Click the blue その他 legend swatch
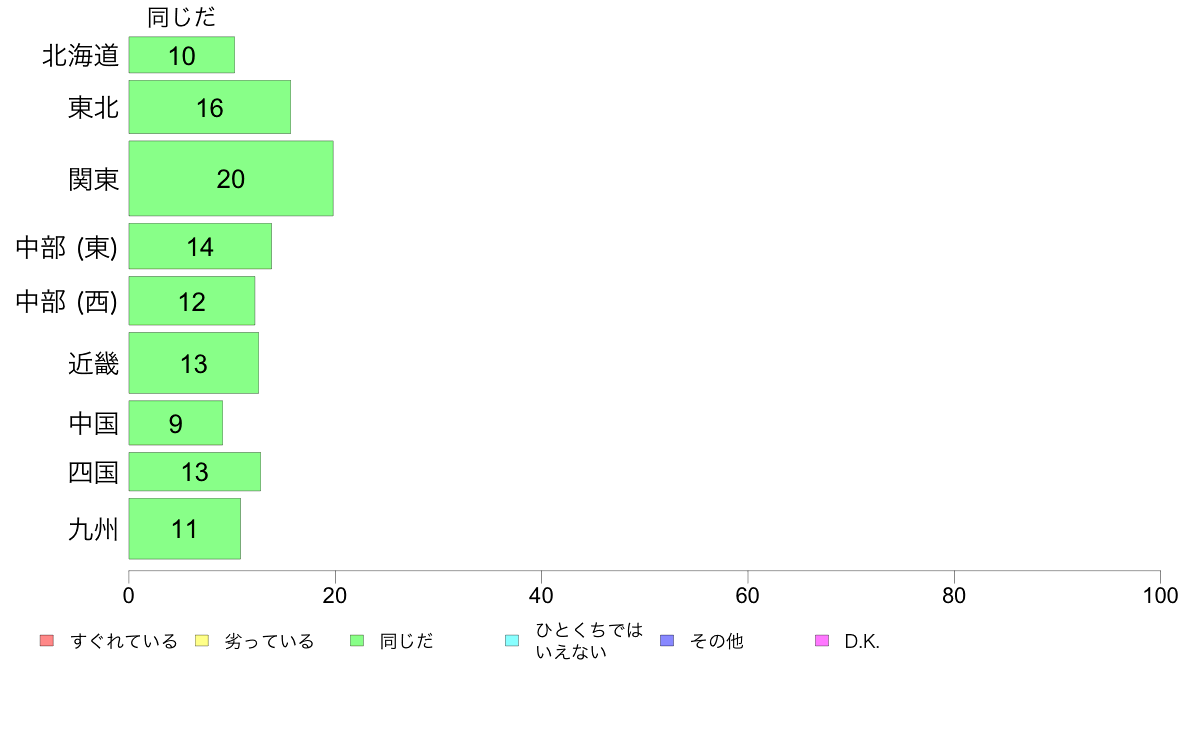The width and height of the screenshot is (1188, 736). (667, 641)
